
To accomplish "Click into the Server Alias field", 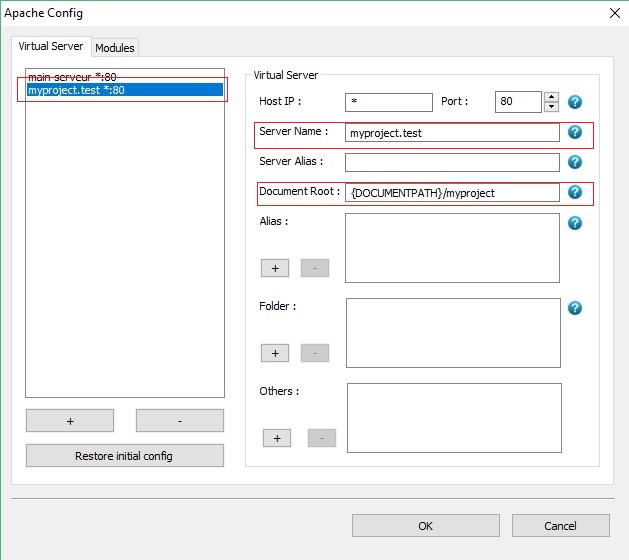I will (x=452, y=162).
